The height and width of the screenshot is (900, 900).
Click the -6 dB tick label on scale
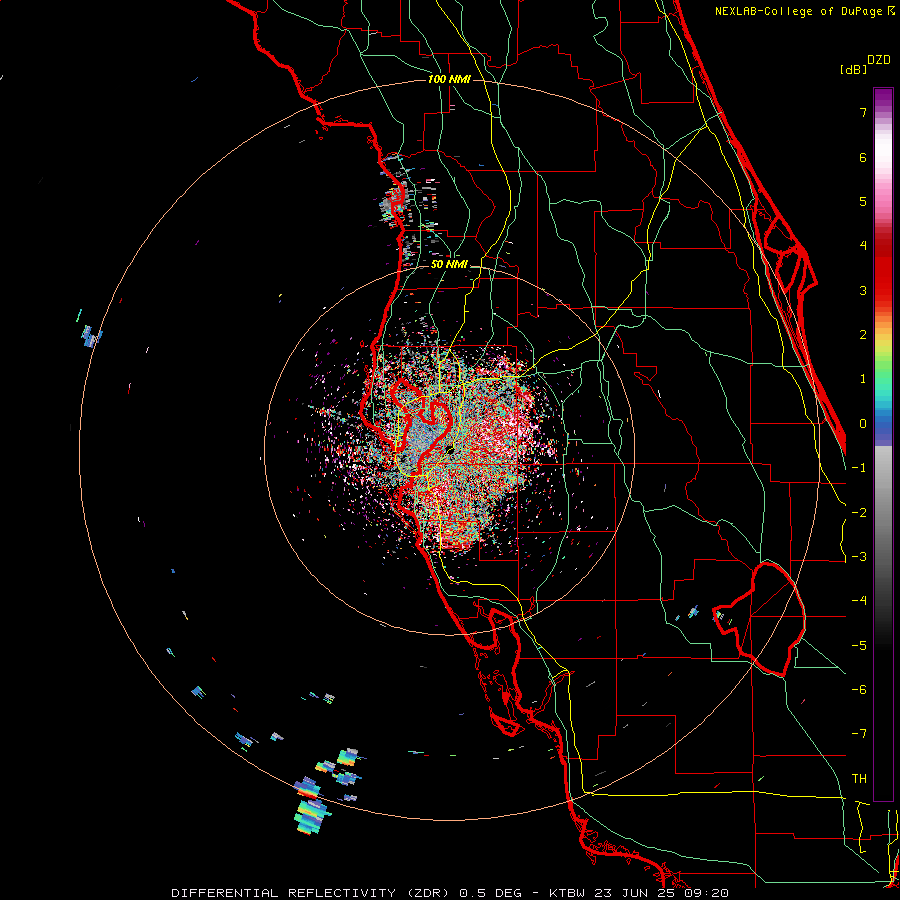(x=859, y=690)
